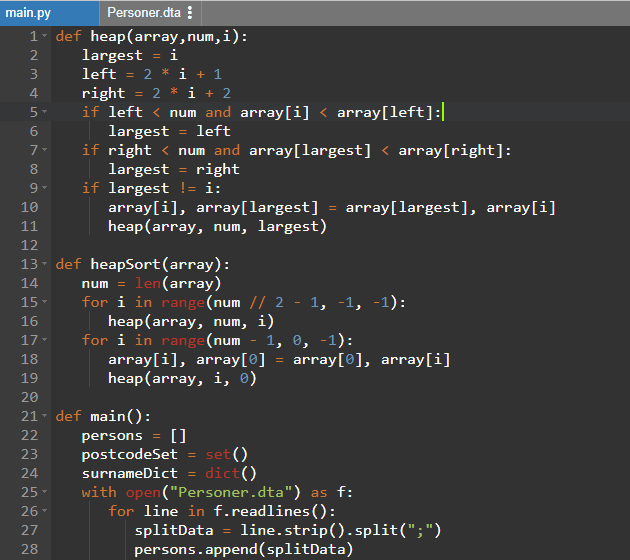The width and height of the screenshot is (630, 560).
Task: Click the "Personer.dta" string in open call
Action: (x=240, y=492)
